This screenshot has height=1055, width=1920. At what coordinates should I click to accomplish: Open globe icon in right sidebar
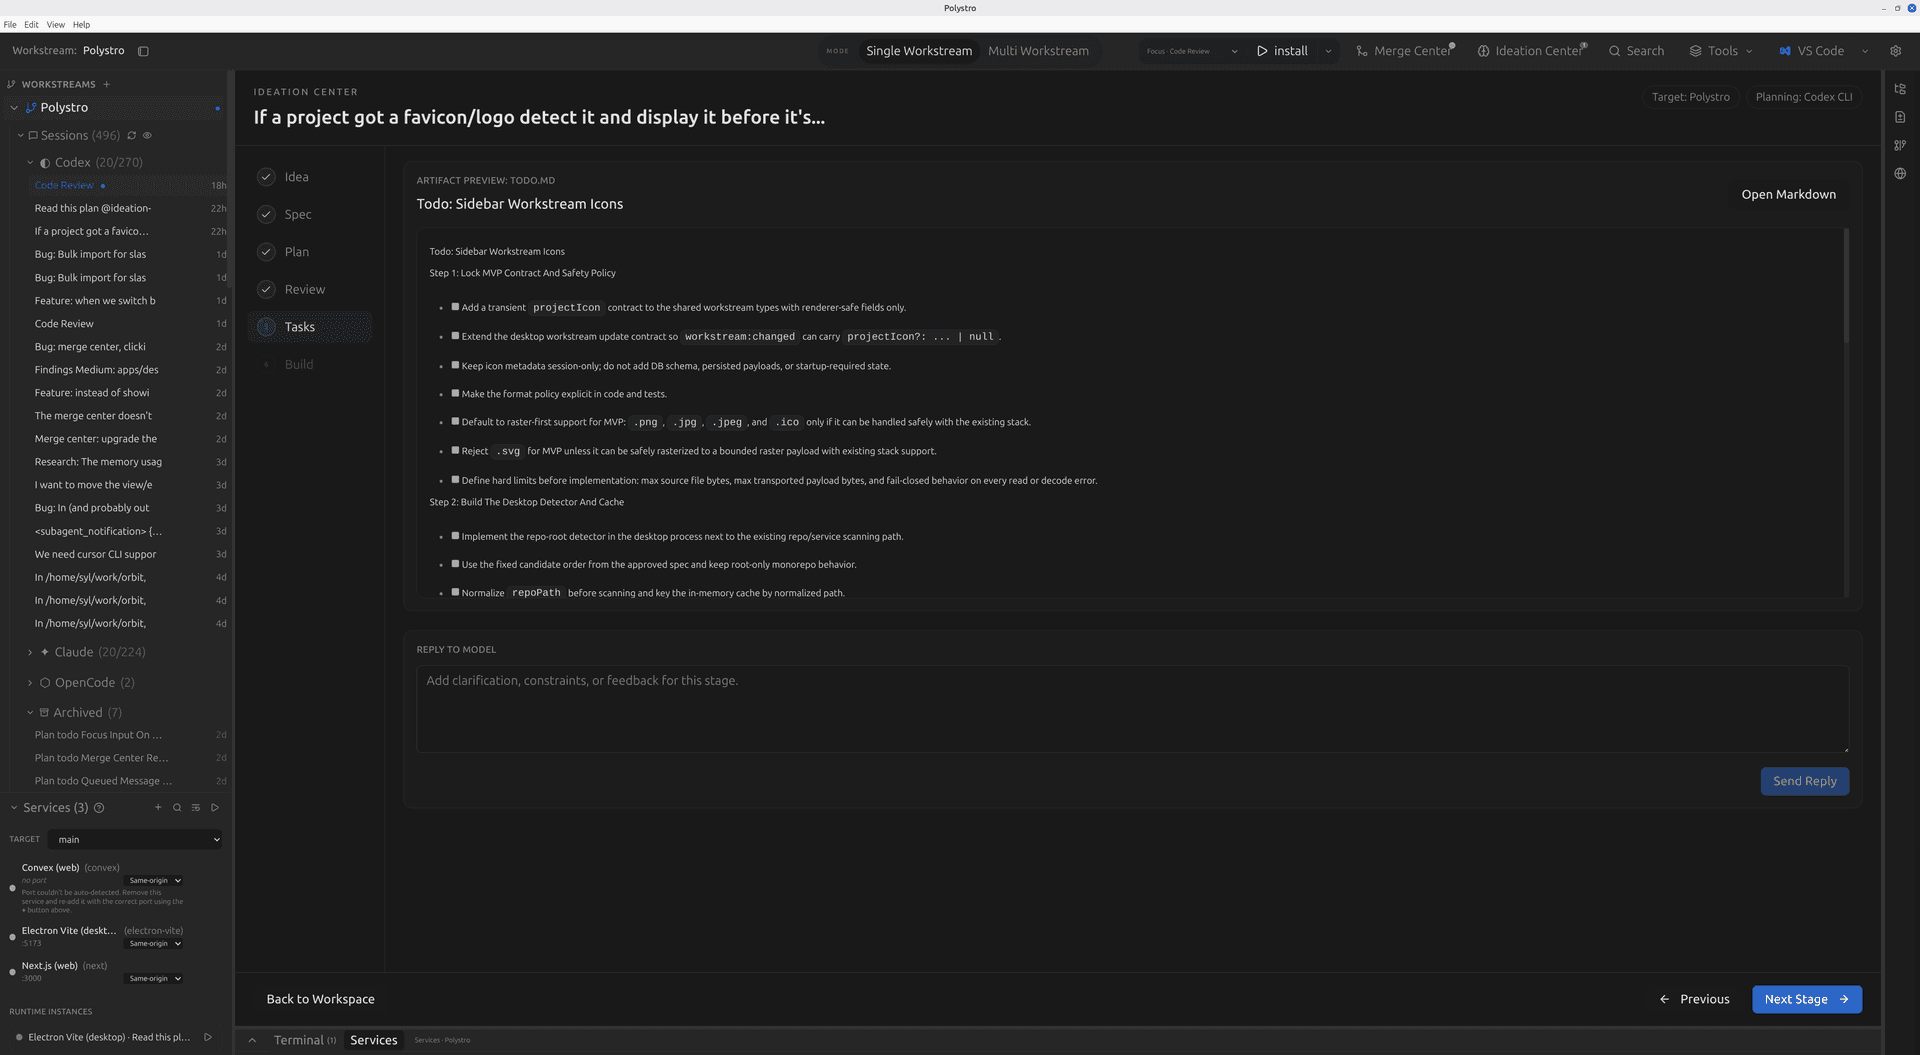click(x=1900, y=173)
